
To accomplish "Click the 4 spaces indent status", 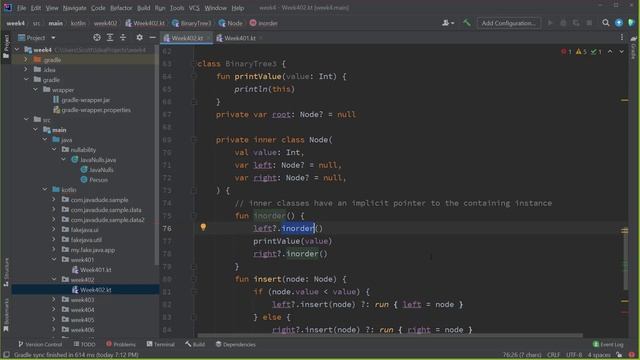I will [599, 355].
